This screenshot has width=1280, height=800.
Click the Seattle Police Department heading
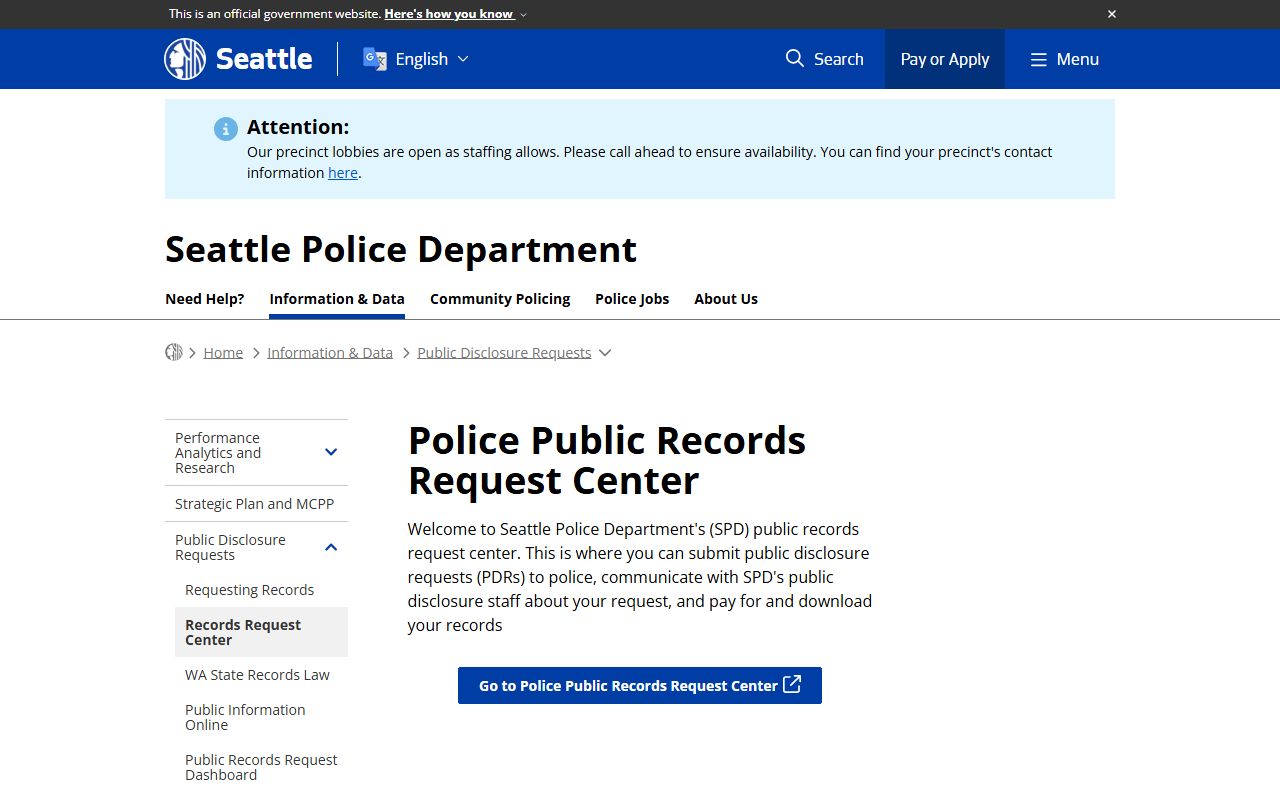[x=401, y=249]
